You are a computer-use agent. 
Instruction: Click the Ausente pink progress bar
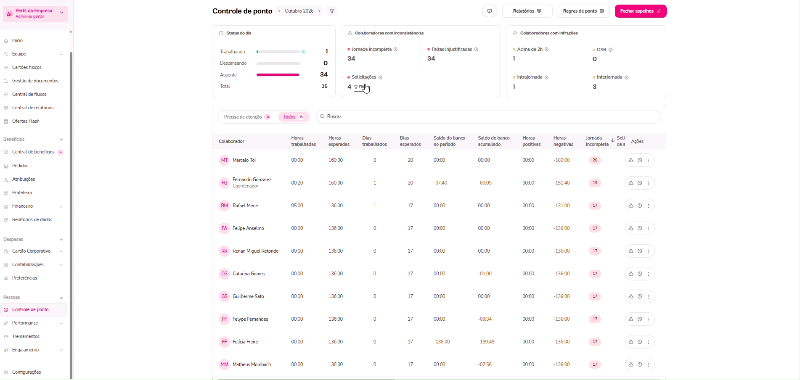pos(278,75)
